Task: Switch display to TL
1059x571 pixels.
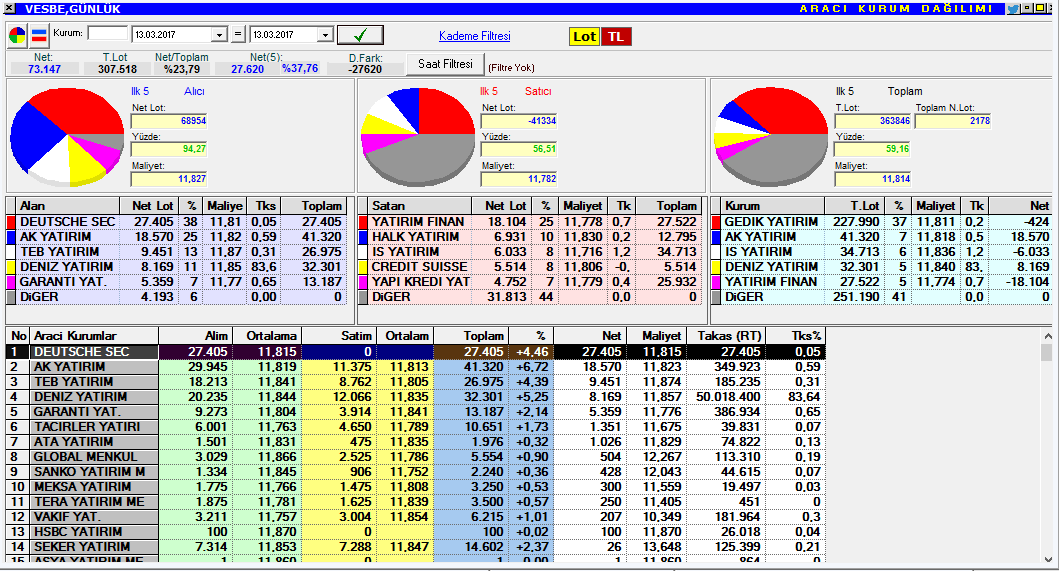Action: (616, 36)
